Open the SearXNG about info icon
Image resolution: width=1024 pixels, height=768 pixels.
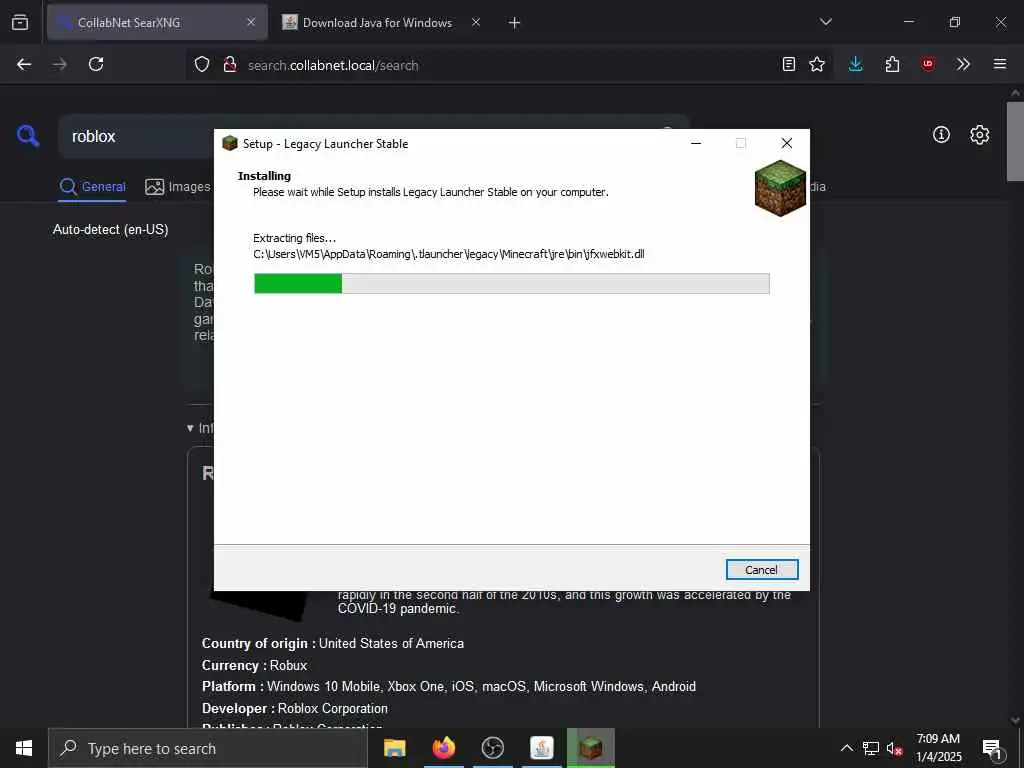pos(941,135)
